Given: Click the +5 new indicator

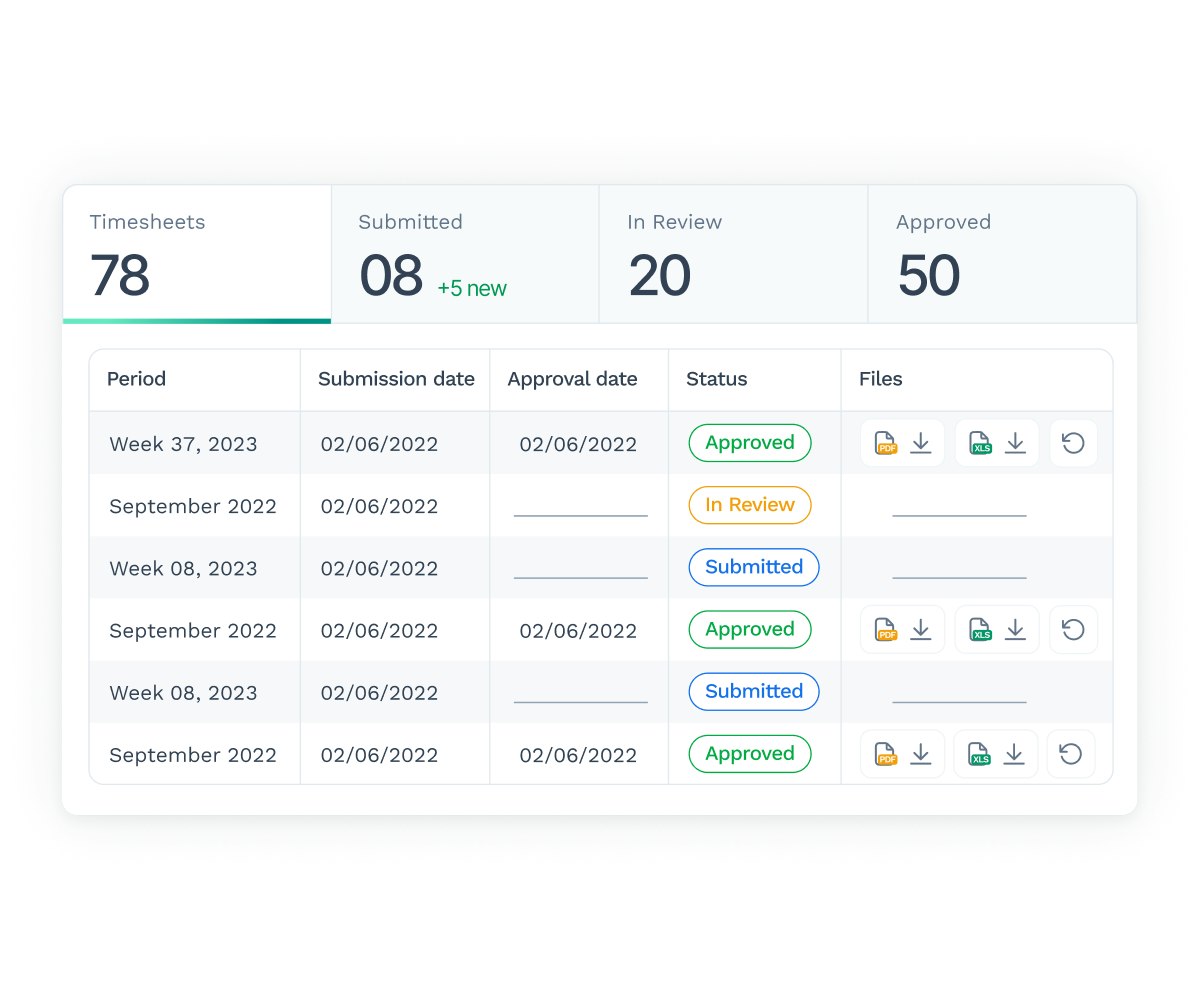Looking at the screenshot, I should coord(472,289).
